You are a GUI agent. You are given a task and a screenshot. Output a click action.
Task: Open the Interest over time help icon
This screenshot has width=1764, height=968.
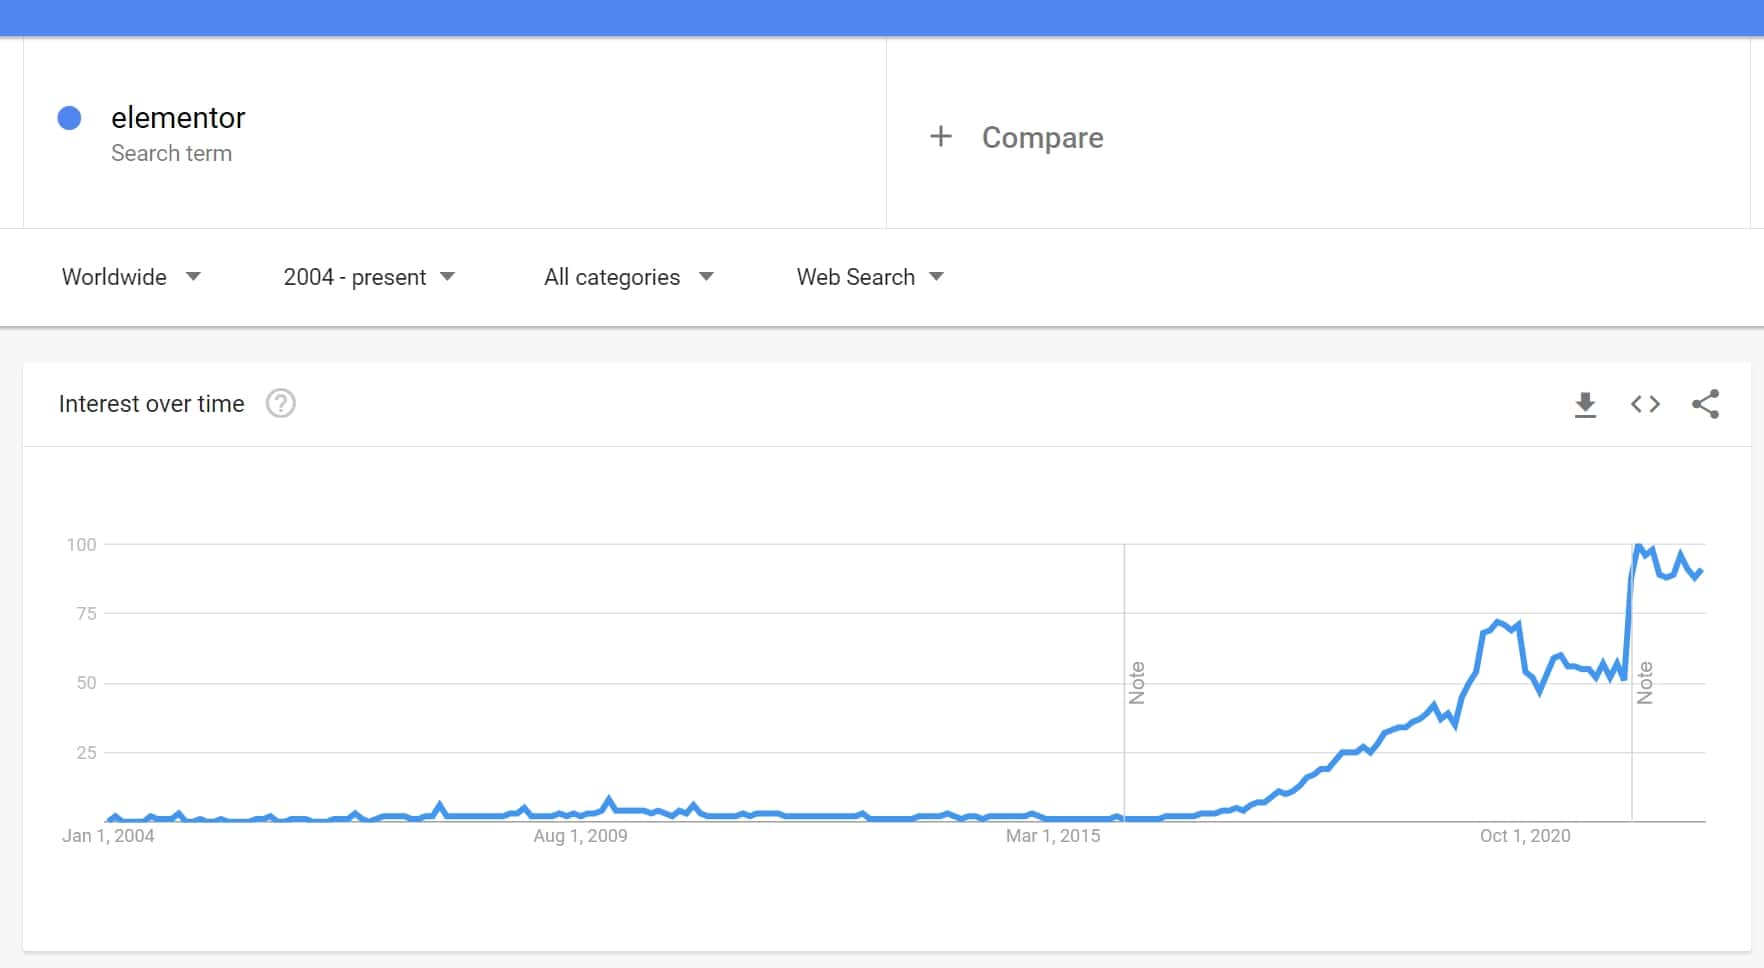pyautogui.click(x=280, y=403)
